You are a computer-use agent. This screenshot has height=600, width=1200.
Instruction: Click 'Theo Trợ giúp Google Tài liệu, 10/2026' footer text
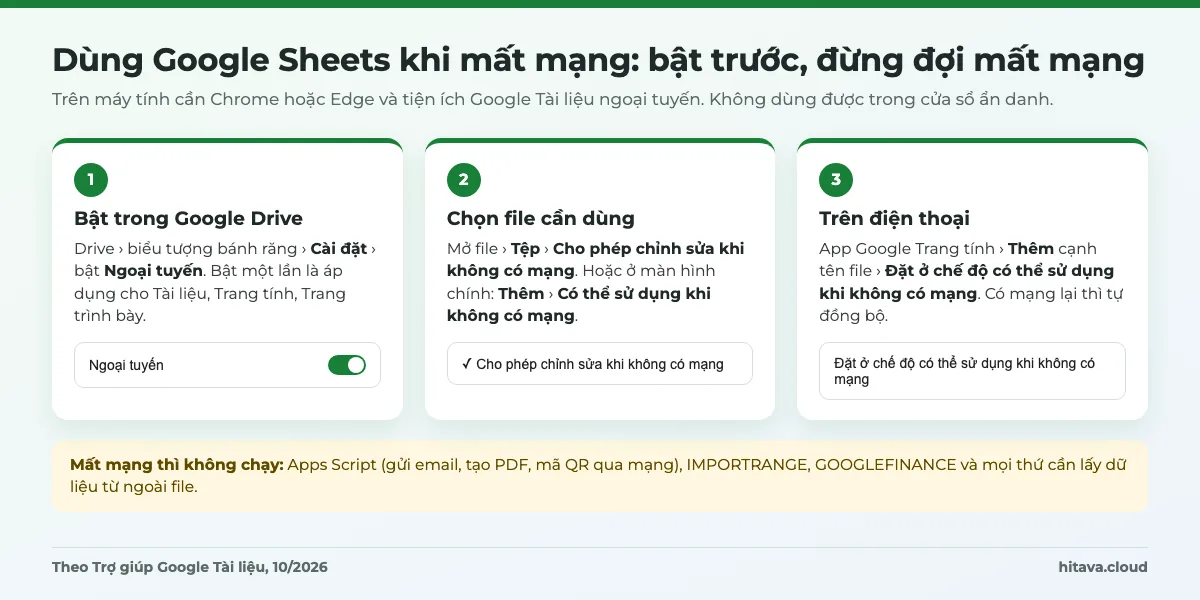click(x=190, y=567)
